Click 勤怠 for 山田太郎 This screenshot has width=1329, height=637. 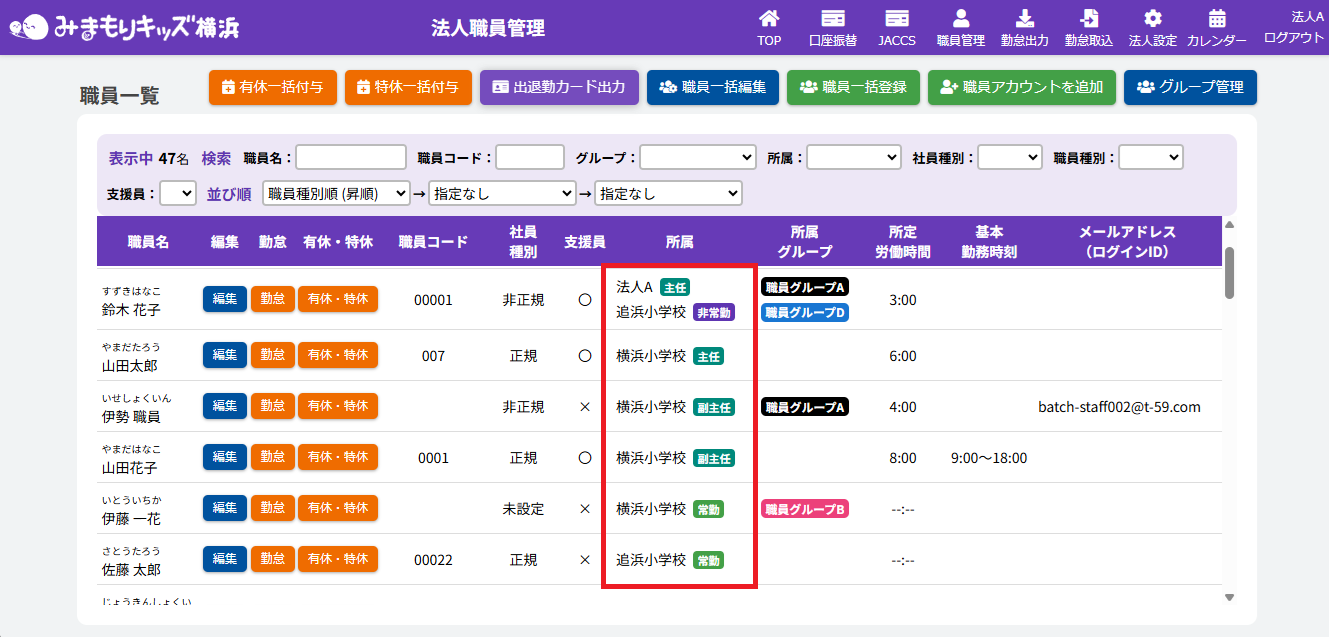coord(272,355)
